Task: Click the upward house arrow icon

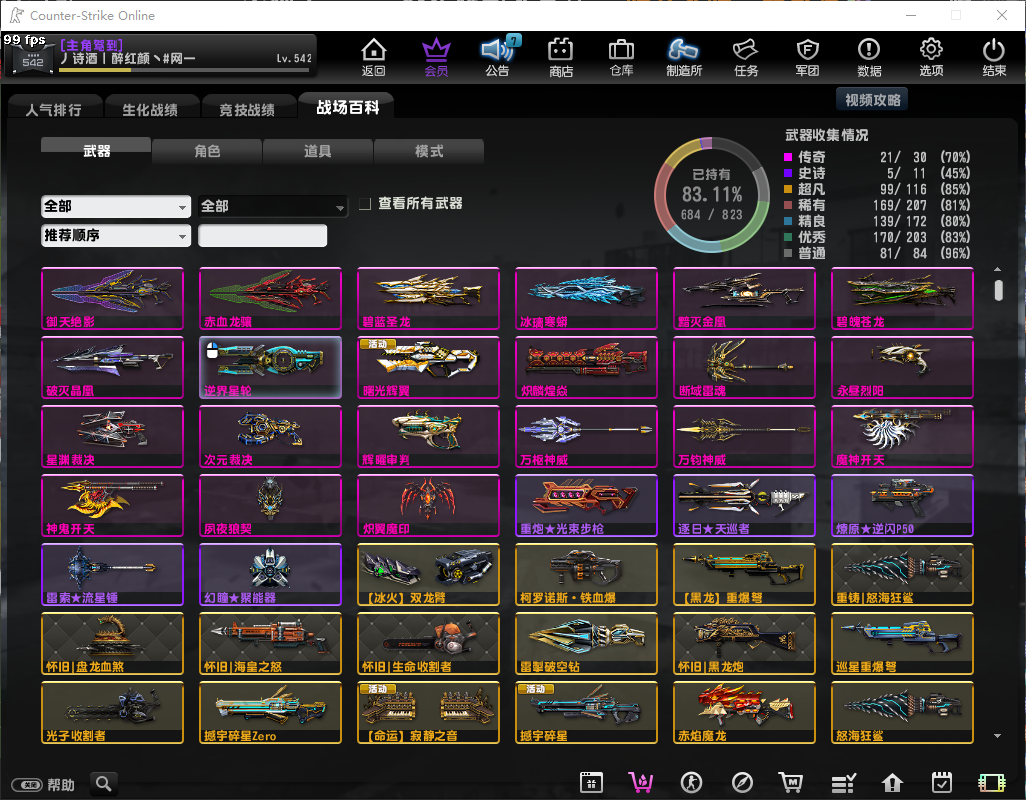Action: [892, 782]
